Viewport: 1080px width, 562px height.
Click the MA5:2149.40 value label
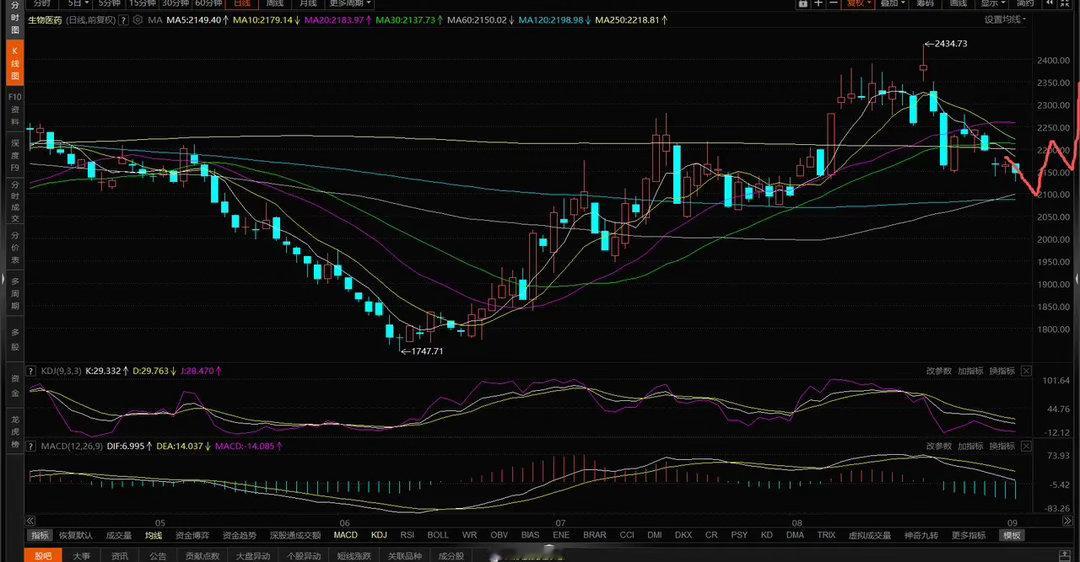click(198, 20)
